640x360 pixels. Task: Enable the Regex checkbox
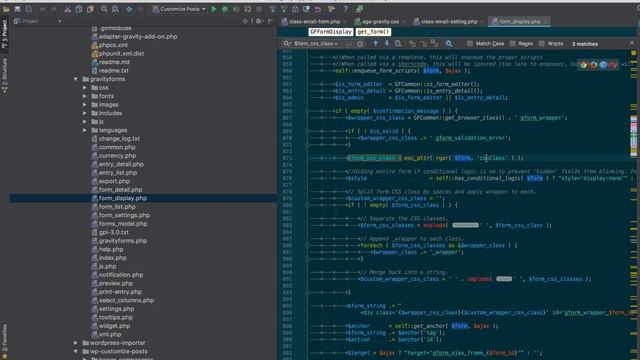513,44
